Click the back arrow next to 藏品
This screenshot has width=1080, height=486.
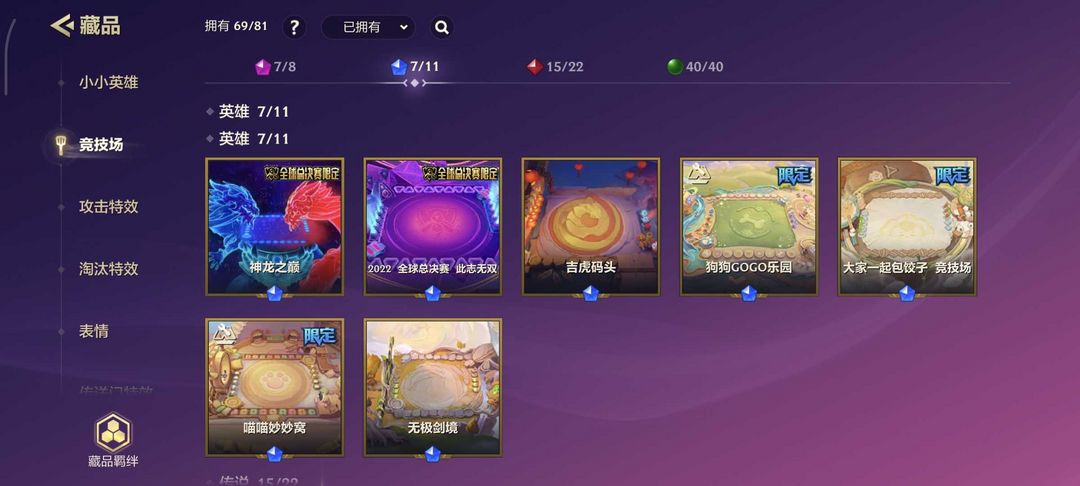pos(61,26)
